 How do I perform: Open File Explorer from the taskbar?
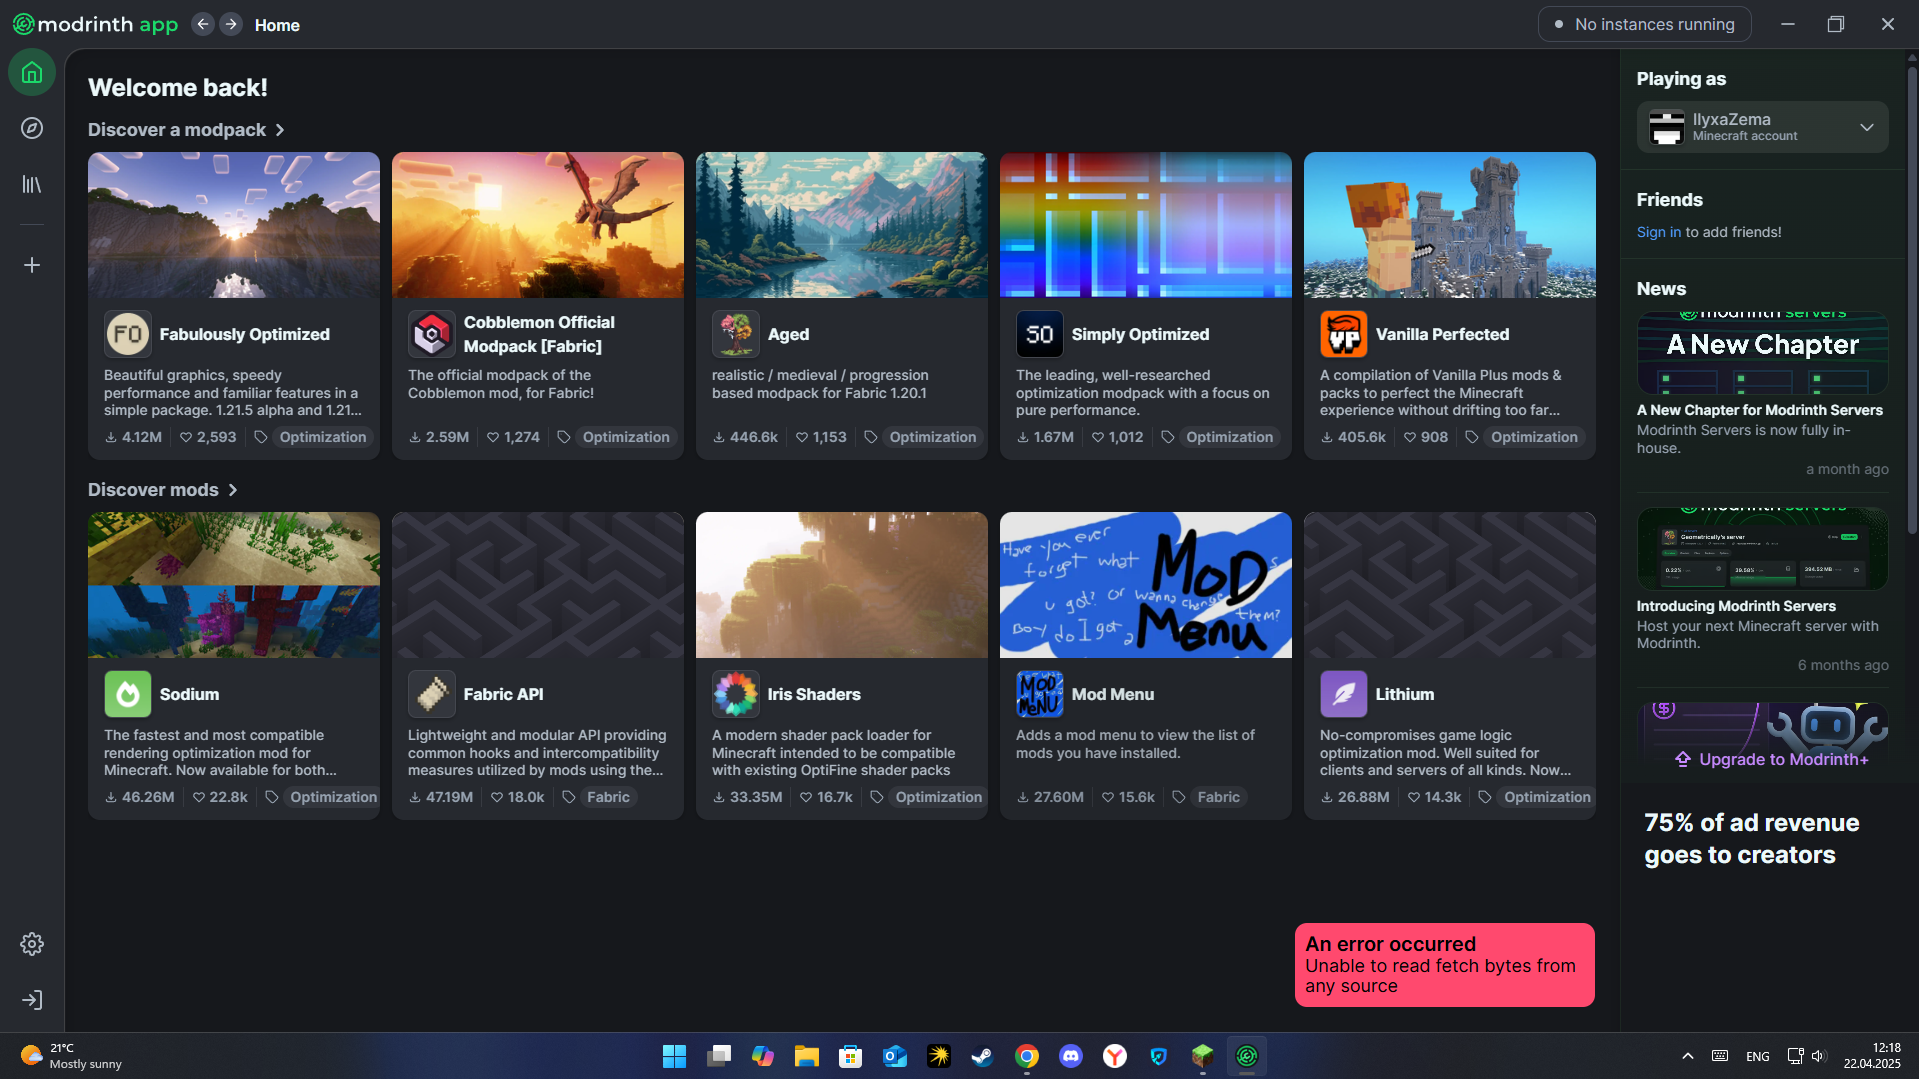807,1056
